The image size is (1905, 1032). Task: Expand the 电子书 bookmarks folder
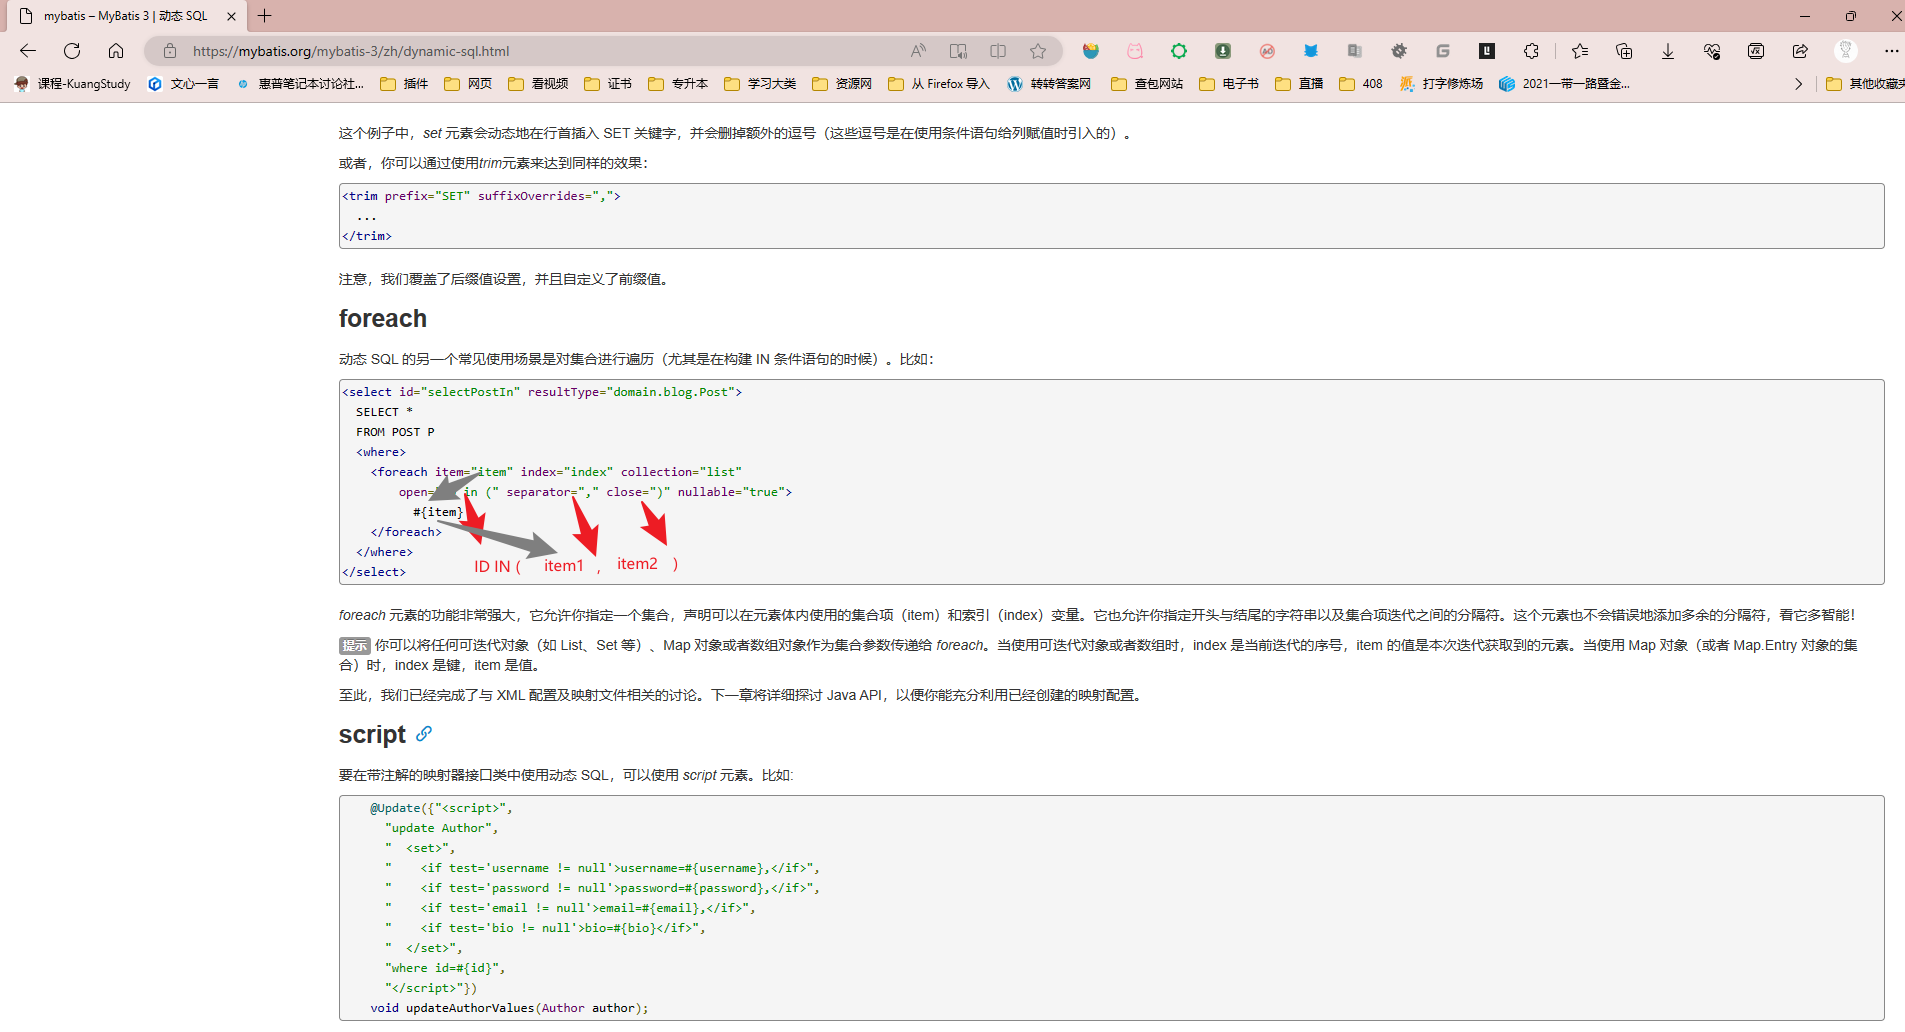point(1229,84)
